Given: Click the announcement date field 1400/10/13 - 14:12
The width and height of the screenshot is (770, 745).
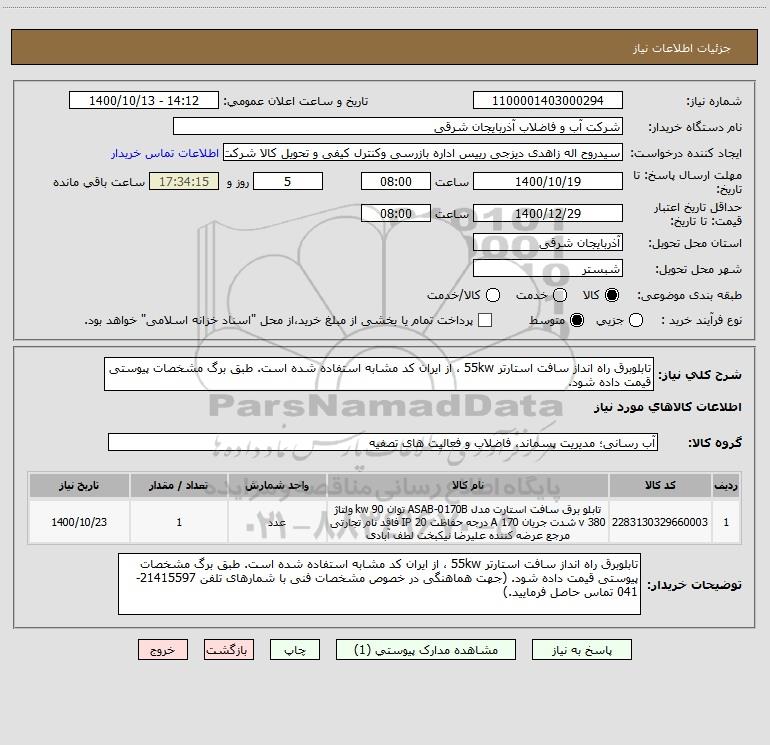Looking at the screenshot, I should click(x=144, y=101).
